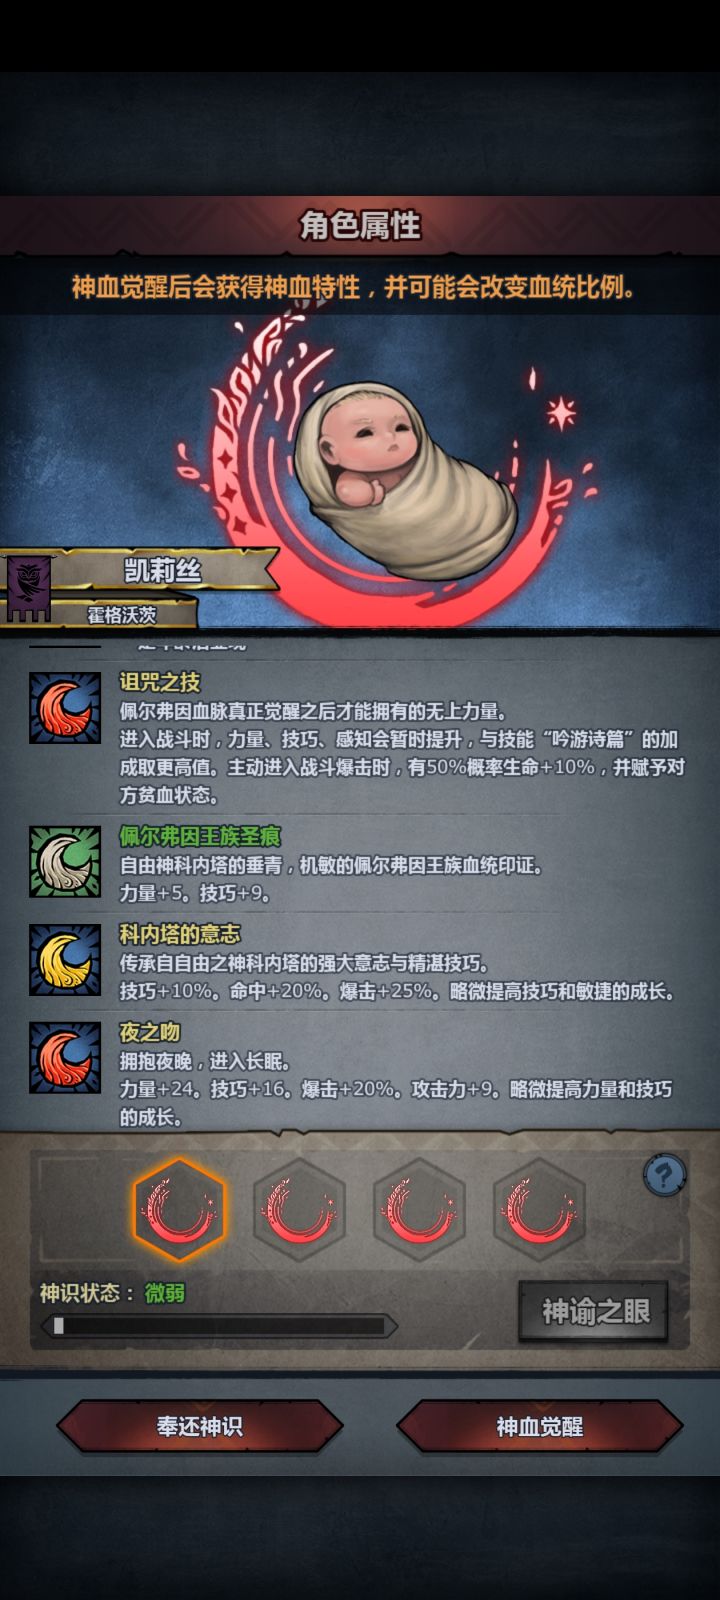Tap the 霍格沃茨 family name label

coord(121,615)
